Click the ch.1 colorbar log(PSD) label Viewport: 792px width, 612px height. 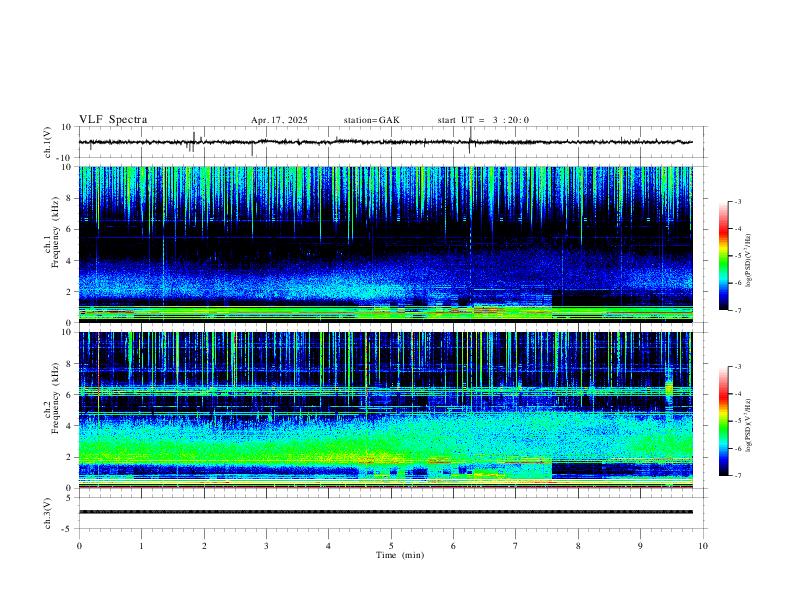[748, 260]
